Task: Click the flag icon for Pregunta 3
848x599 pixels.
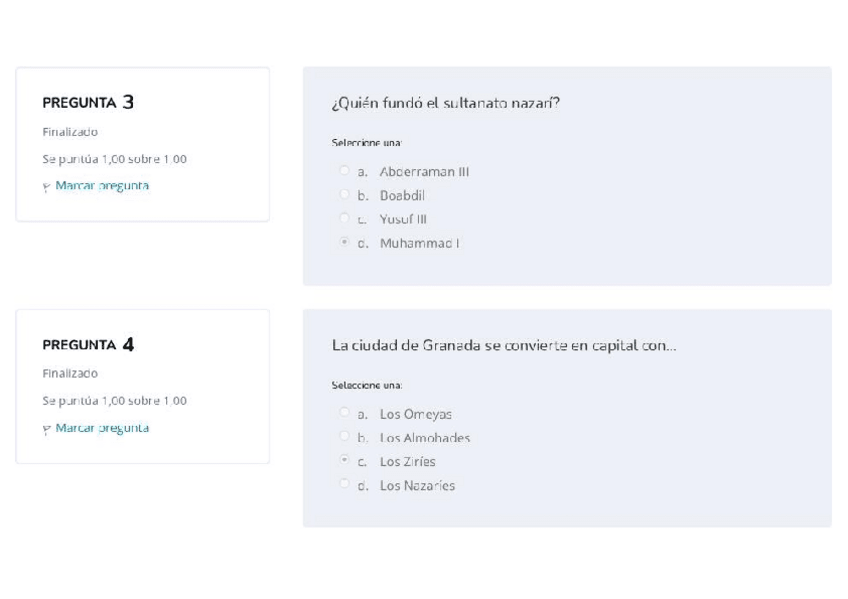Action: tap(47, 186)
